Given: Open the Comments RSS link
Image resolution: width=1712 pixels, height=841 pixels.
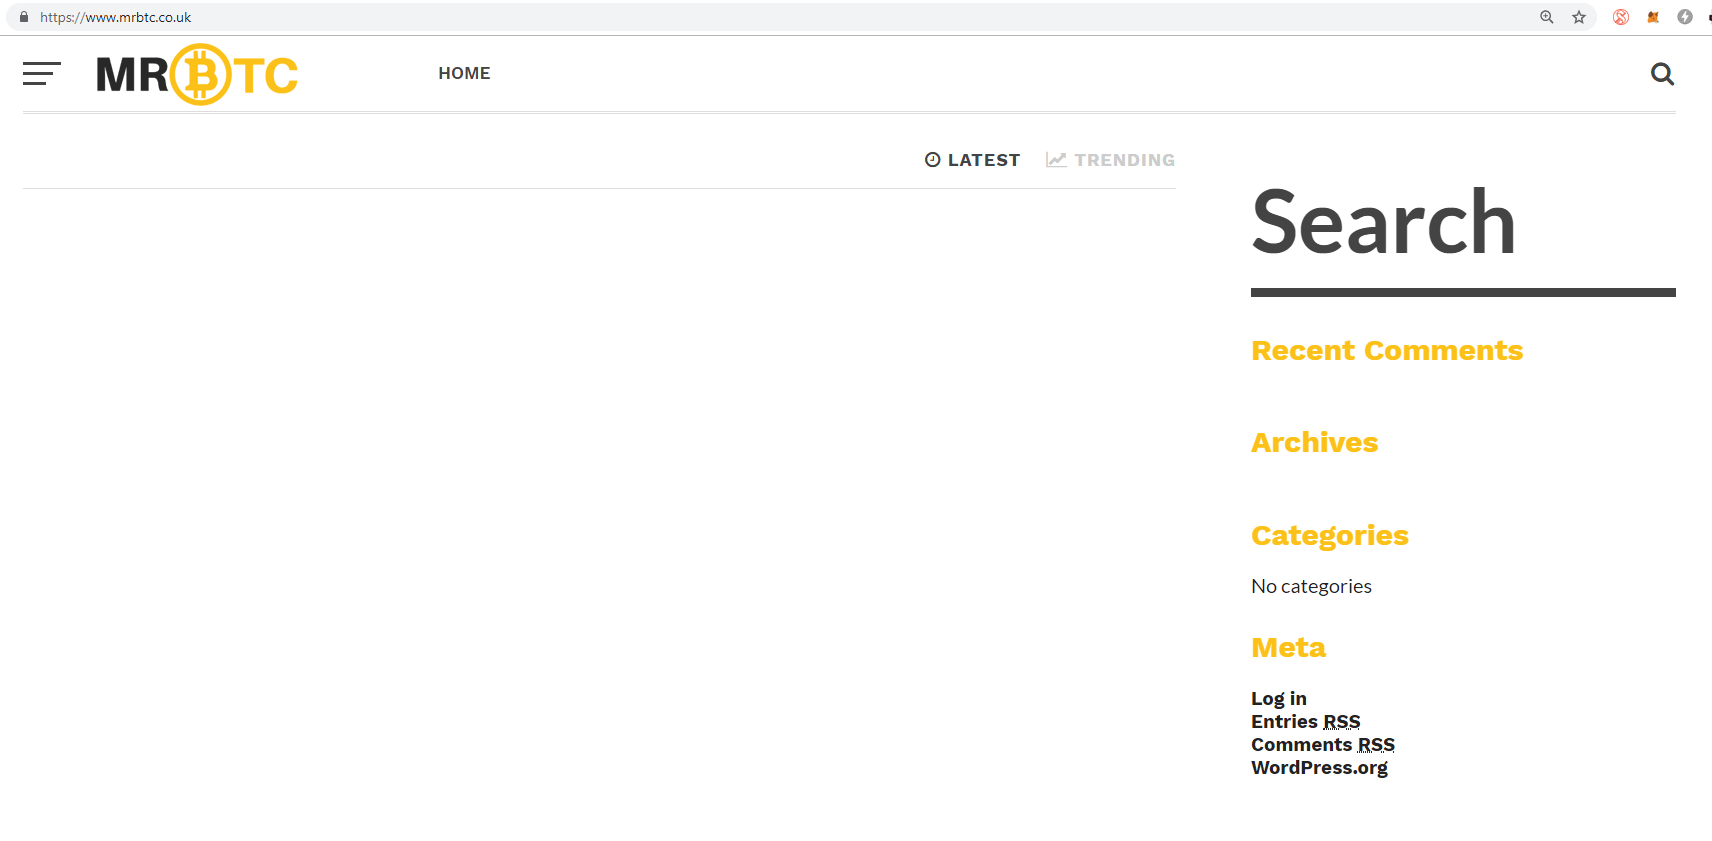Looking at the screenshot, I should point(1323,745).
